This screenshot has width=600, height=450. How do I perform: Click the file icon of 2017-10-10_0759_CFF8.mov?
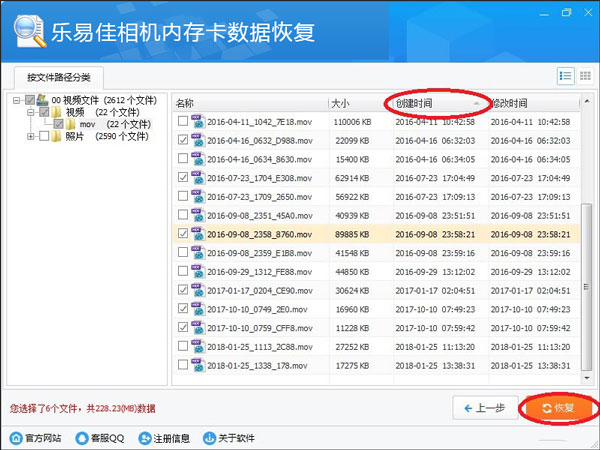click(x=198, y=328)
